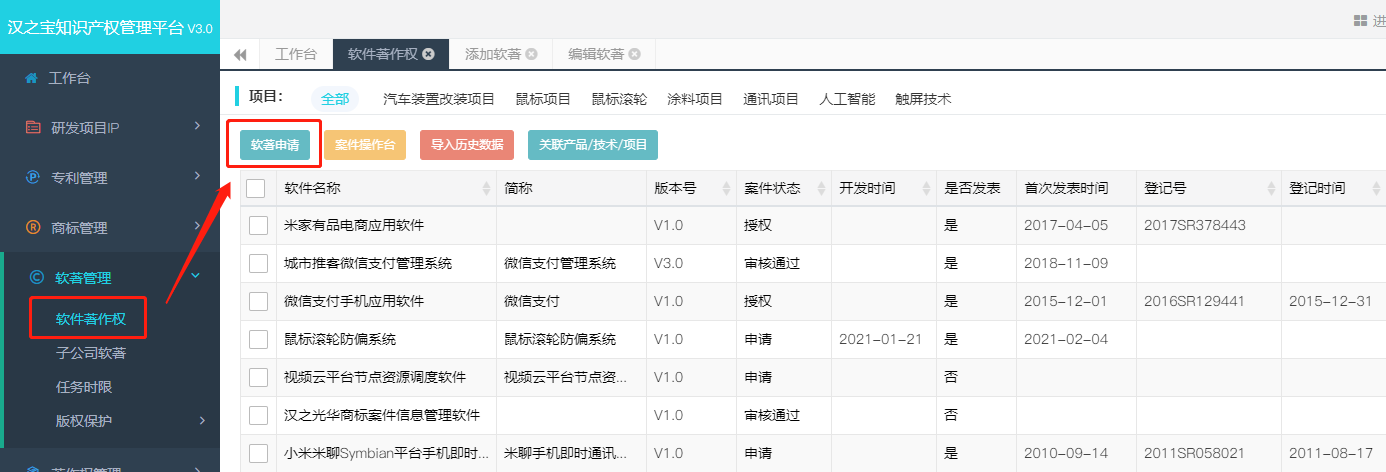Toggle the select-all checkbox in table header
1386x472 pixels.
tap(255, 188)
